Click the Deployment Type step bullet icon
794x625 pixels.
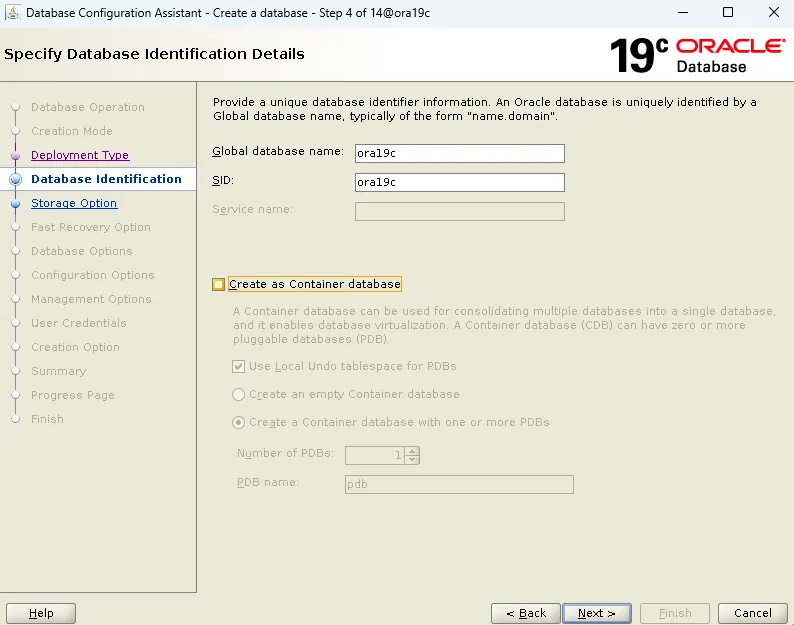point(16,155)
